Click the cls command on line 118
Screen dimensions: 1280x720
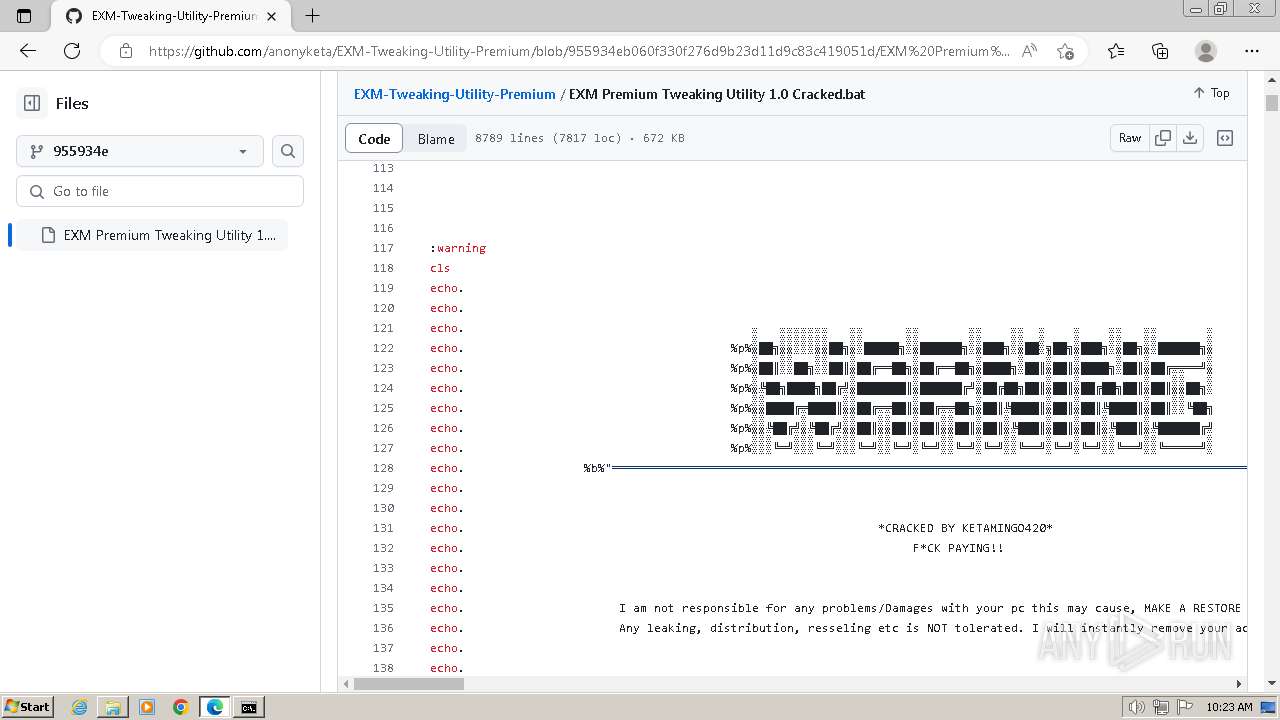pyautogui.click(x=440, y=268)
